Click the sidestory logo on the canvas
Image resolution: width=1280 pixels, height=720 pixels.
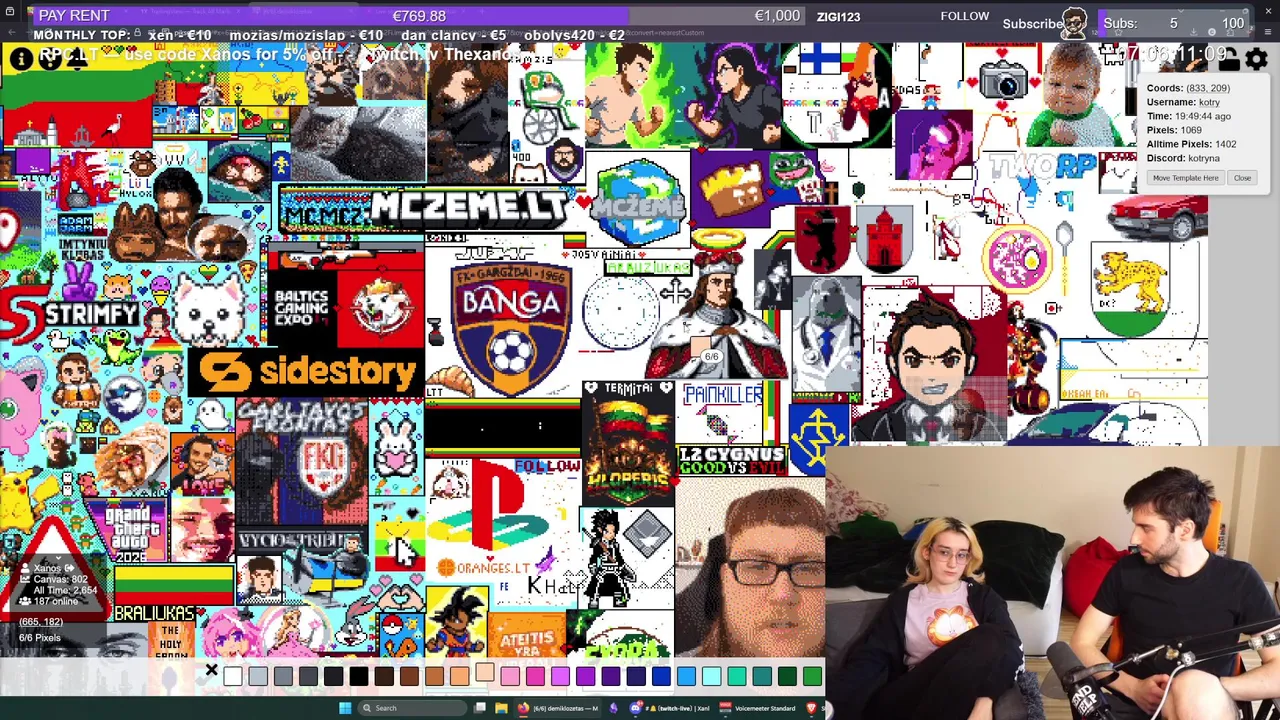pos(306,372)
